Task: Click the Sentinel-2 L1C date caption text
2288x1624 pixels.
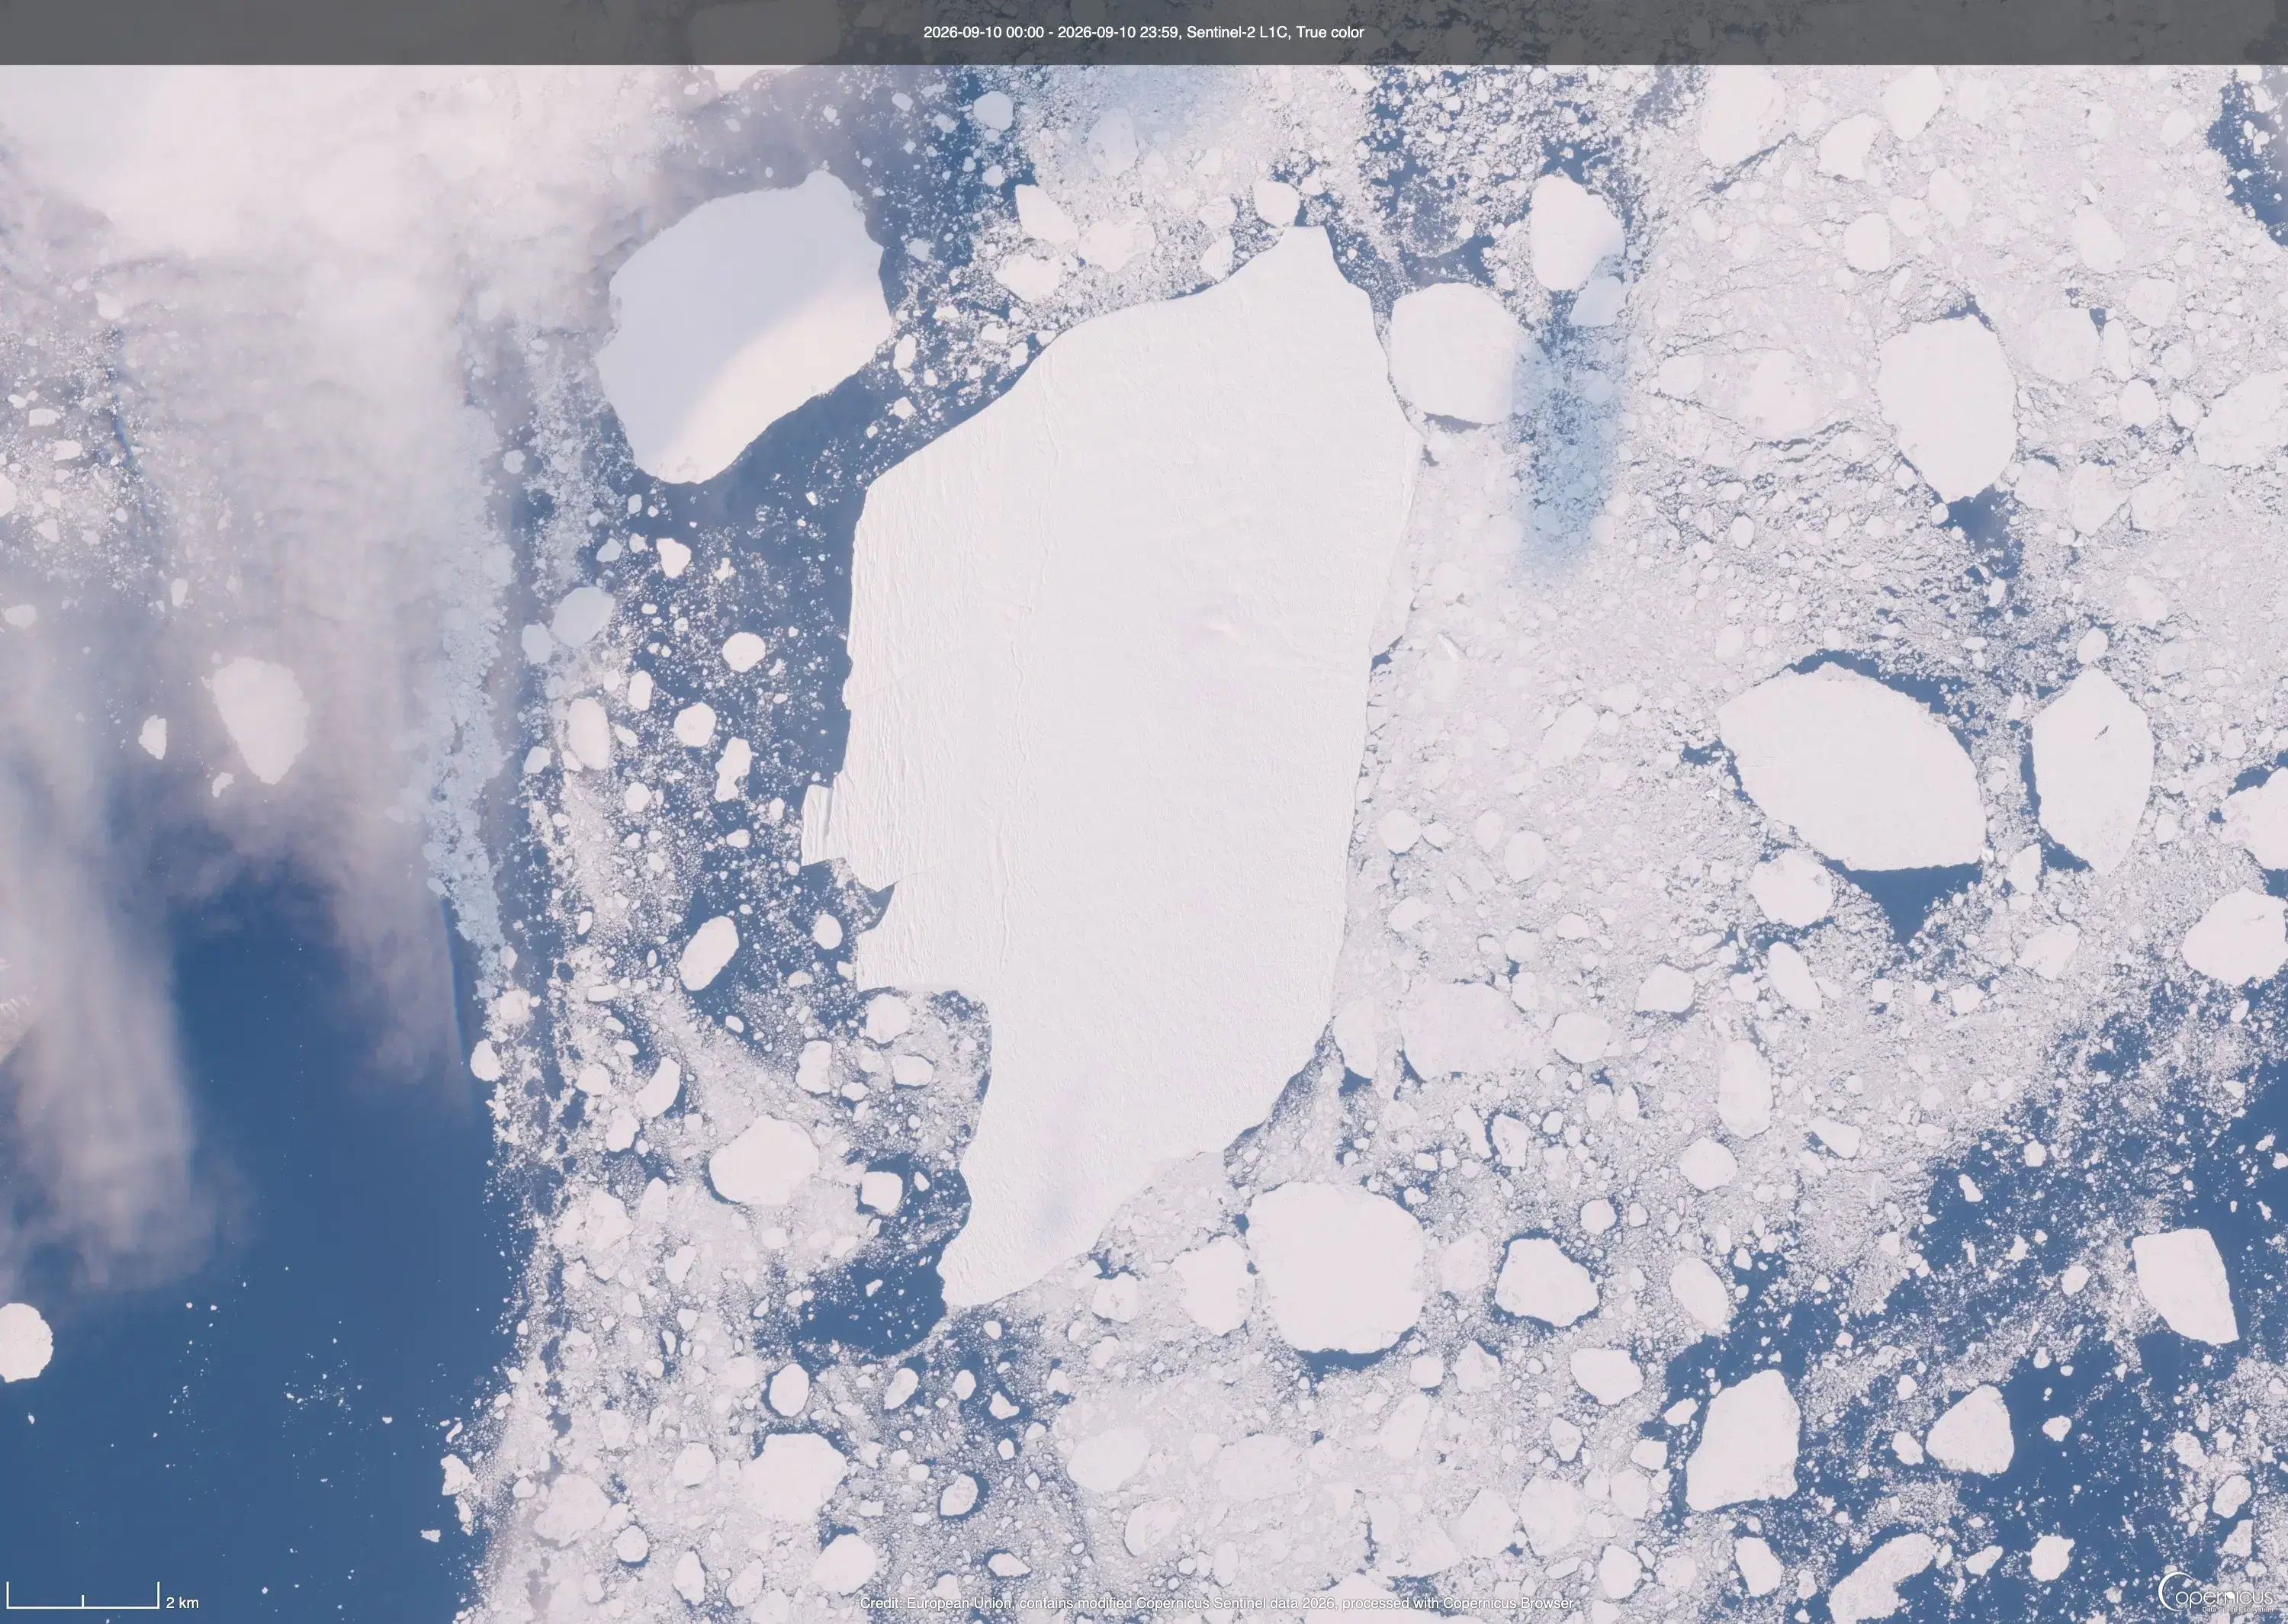Action: coord(1143,32)
